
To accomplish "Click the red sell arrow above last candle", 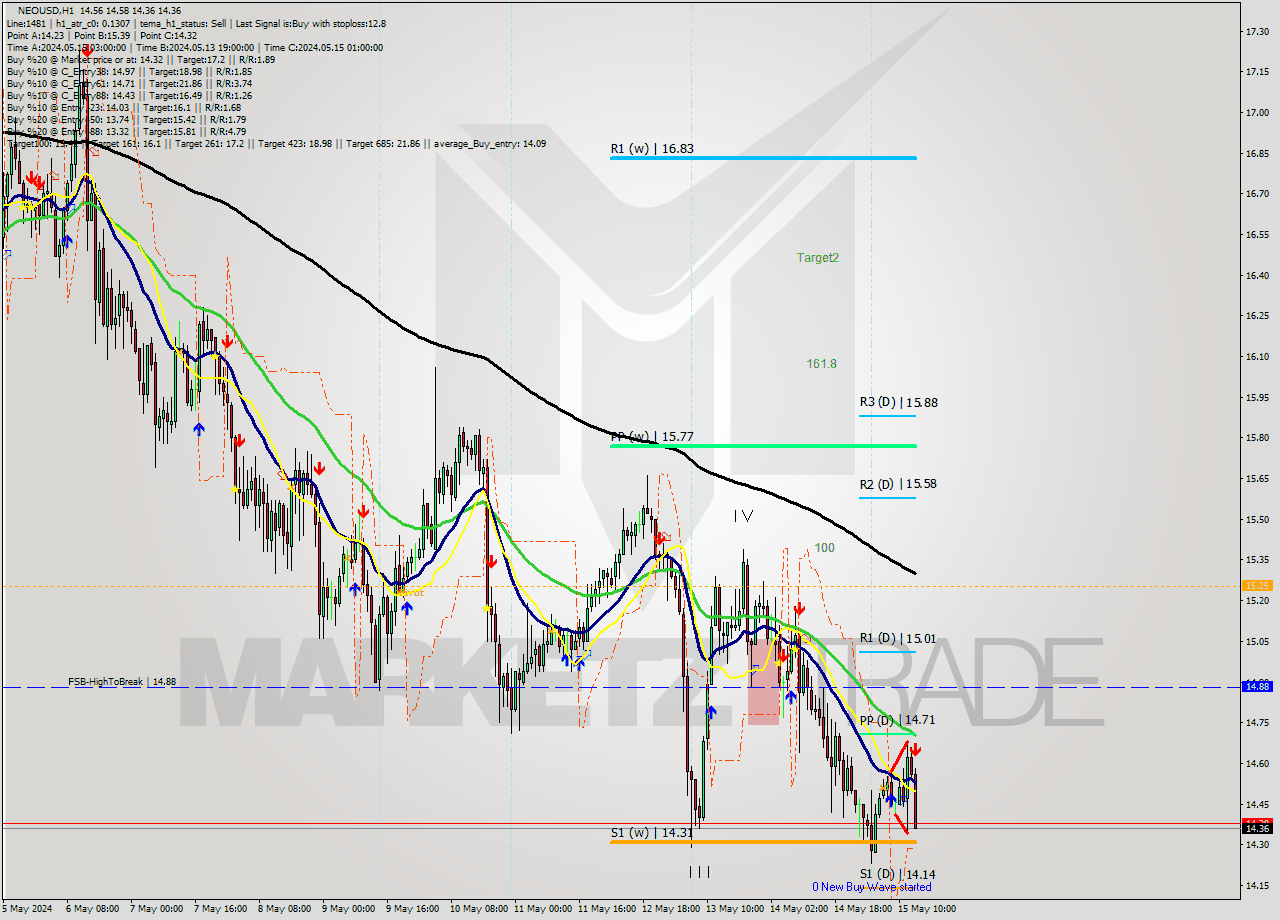I will click(916, 749).
